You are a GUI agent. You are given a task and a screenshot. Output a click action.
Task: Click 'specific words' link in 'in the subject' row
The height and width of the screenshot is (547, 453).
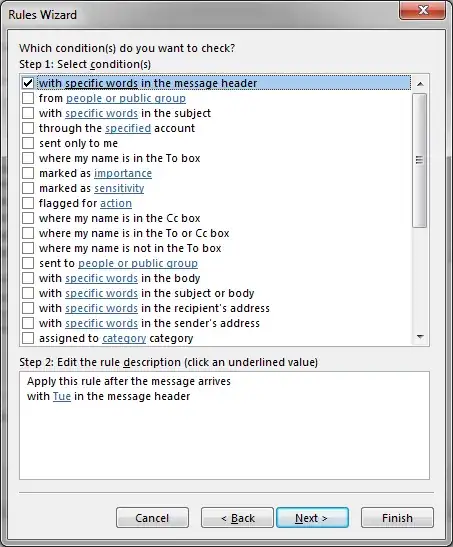(101, 113)
